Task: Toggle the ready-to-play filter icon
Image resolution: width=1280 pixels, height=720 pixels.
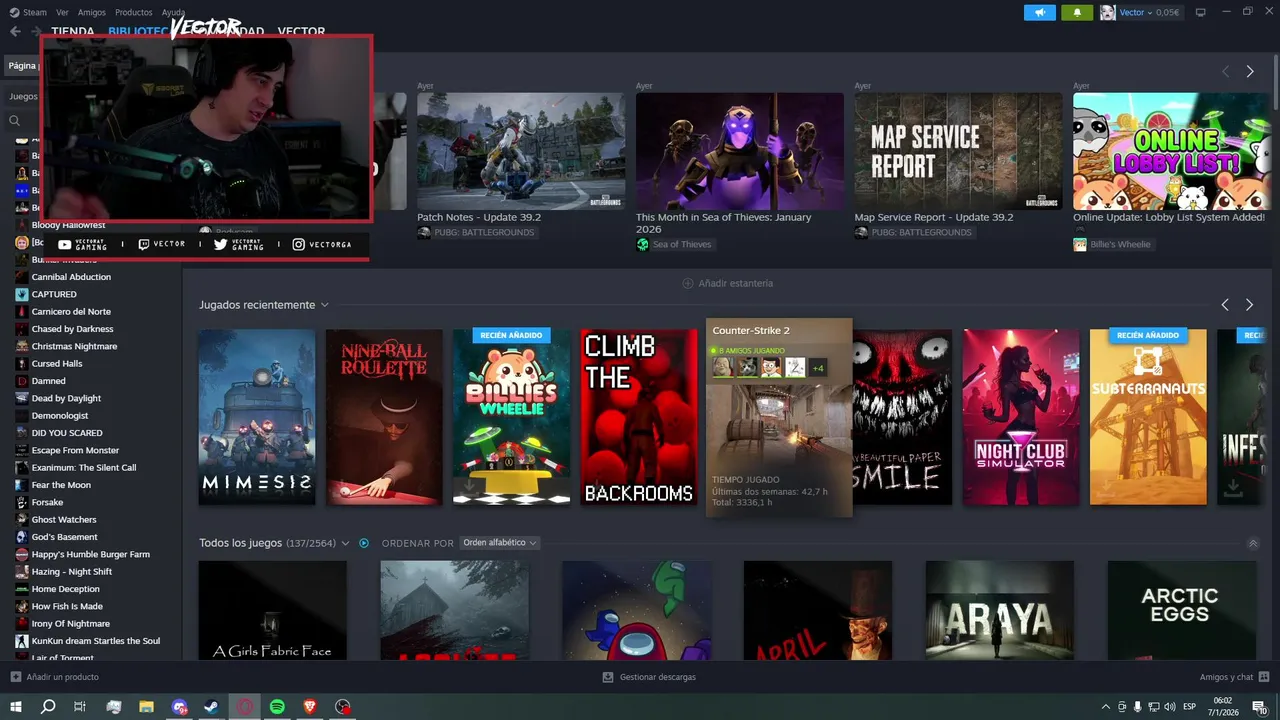Action: tap(364, 543)
